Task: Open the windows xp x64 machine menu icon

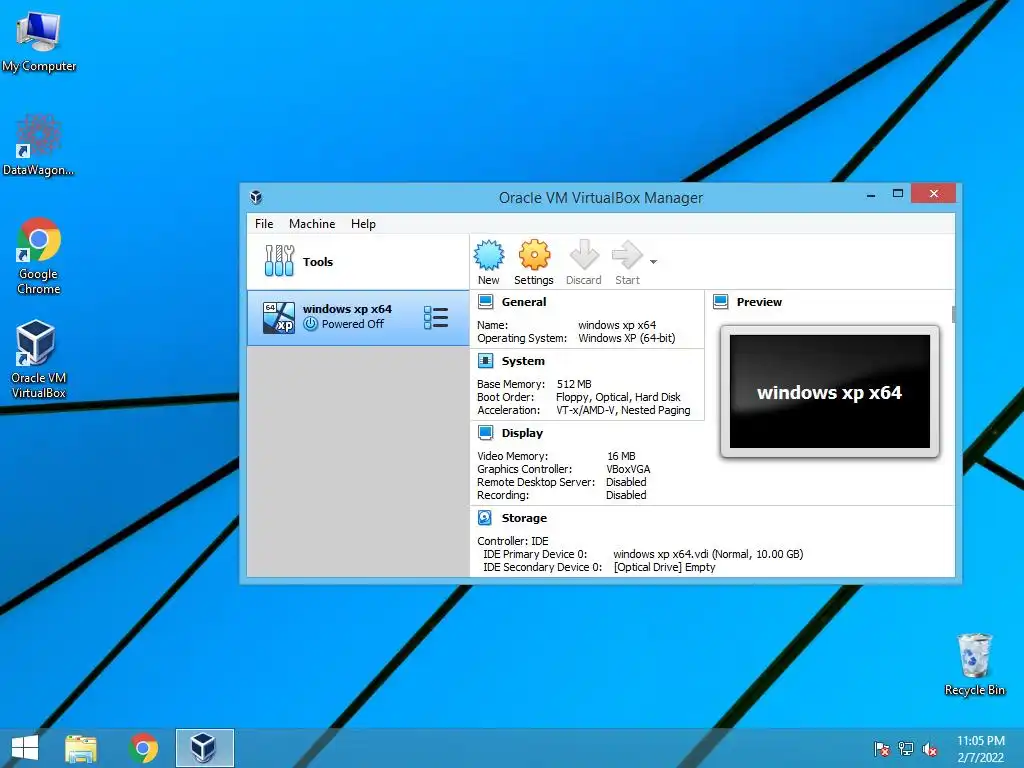Action: click(436, 317)
